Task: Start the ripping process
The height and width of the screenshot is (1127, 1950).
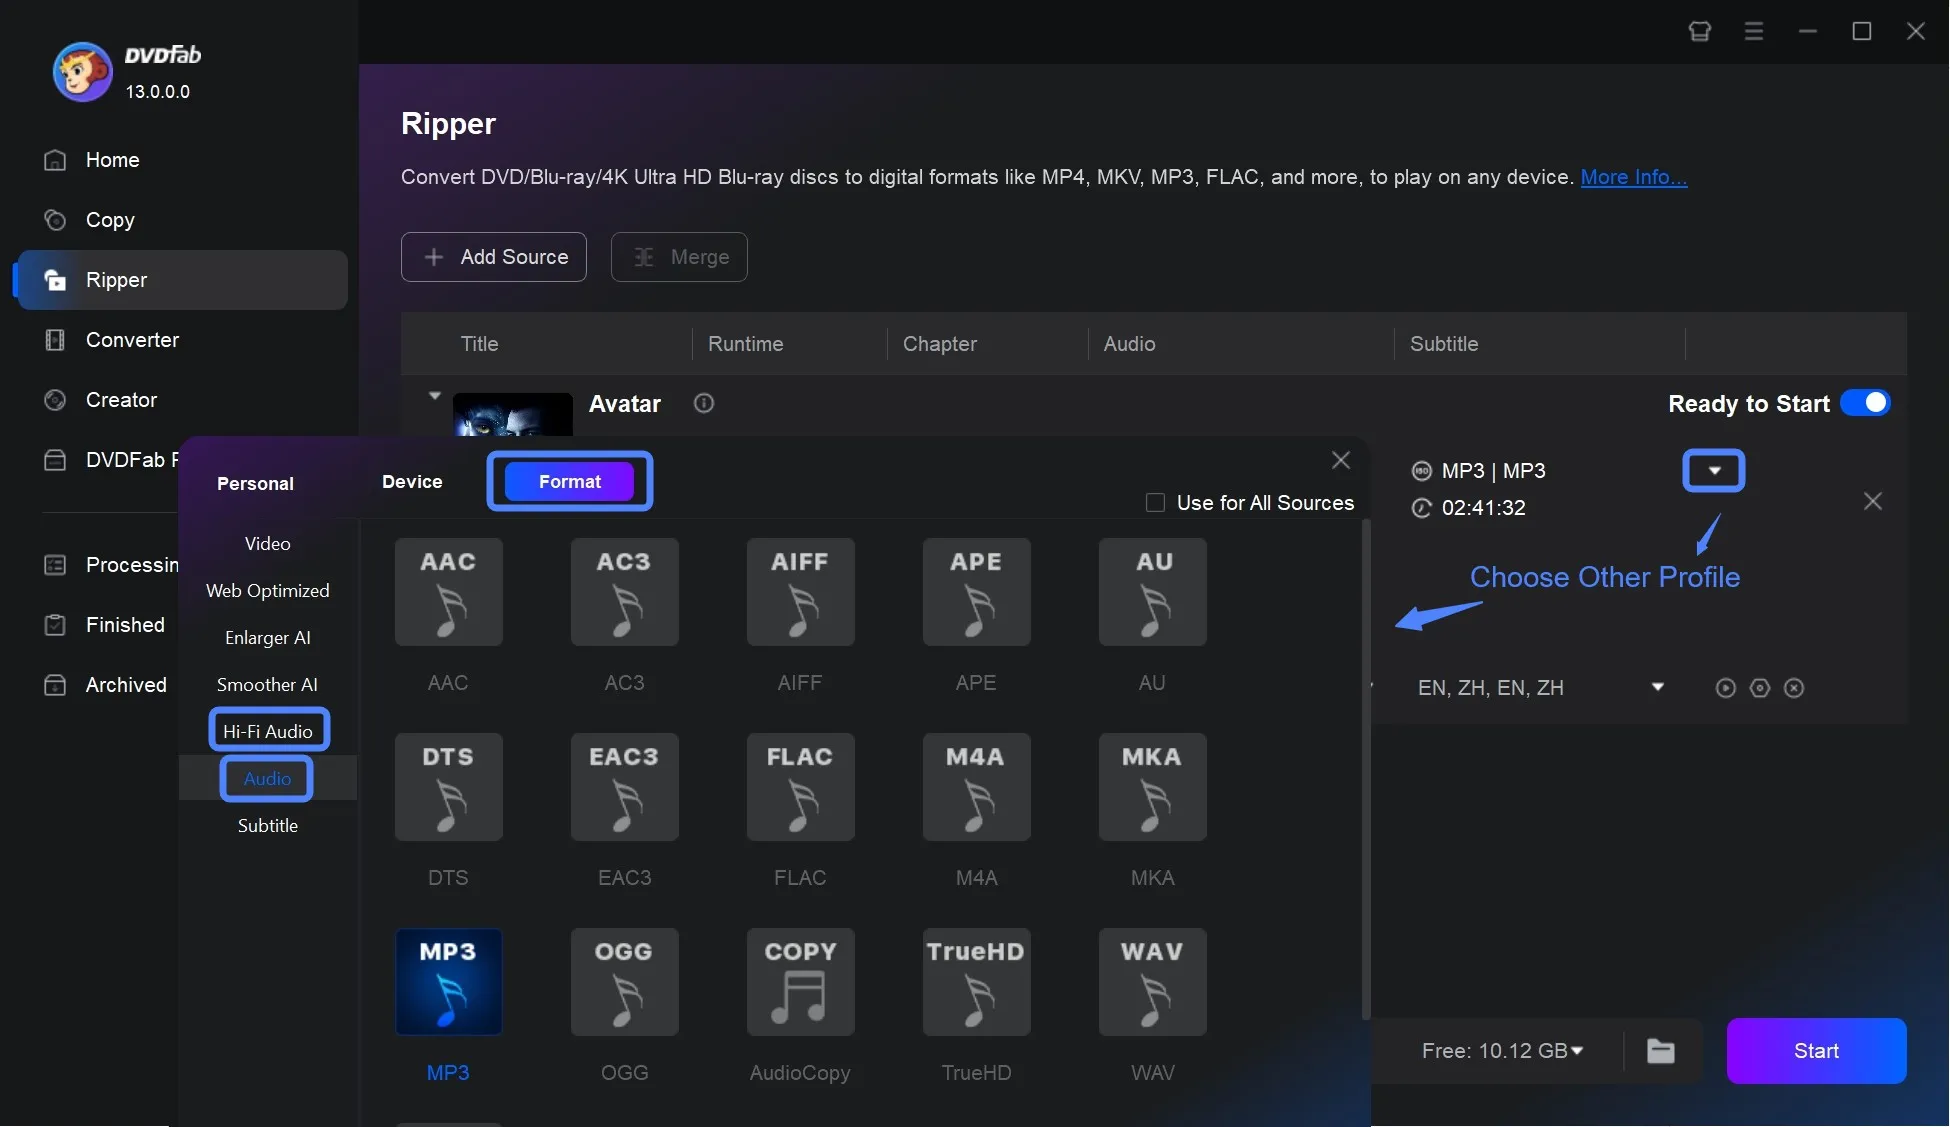Action: pyautogui.click(x=1816, y=1050)
